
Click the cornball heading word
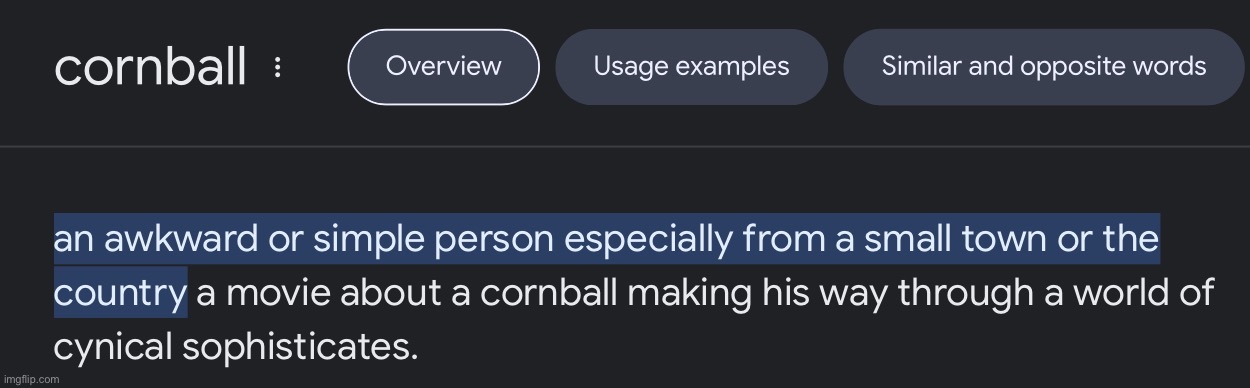150,67
